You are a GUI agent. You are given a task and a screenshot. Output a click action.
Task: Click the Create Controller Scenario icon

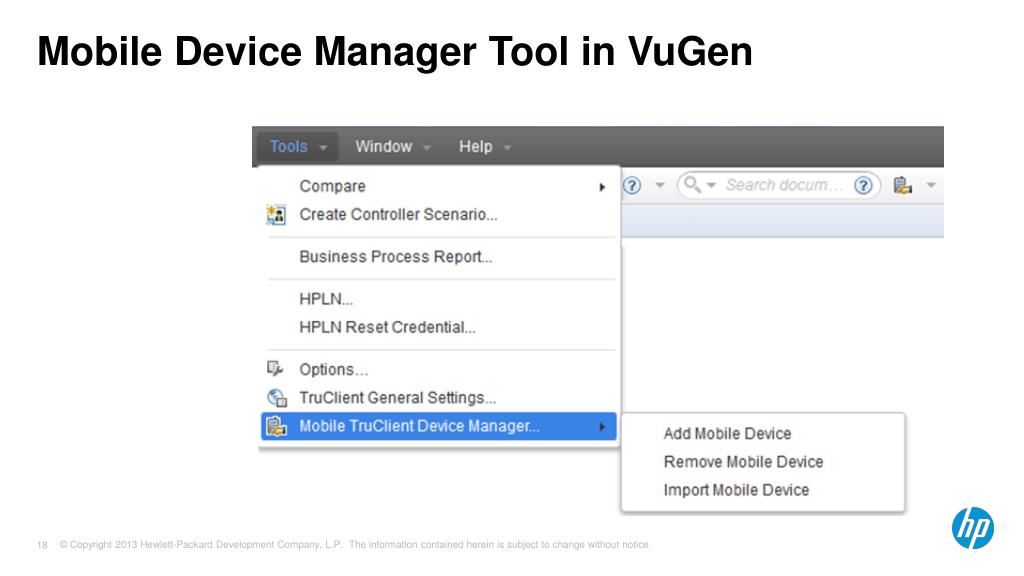(276, 214)
